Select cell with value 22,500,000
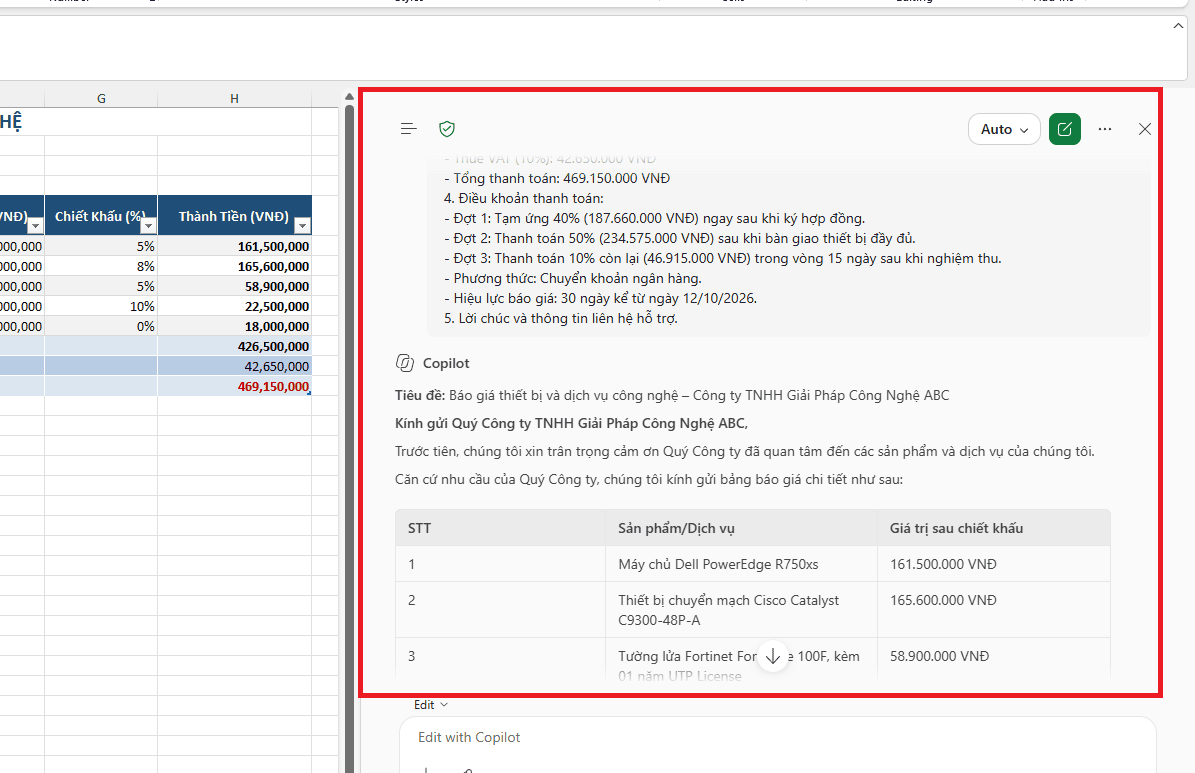Image resolution: width=1195 pixels, height=773 pixels. (235, 306)
